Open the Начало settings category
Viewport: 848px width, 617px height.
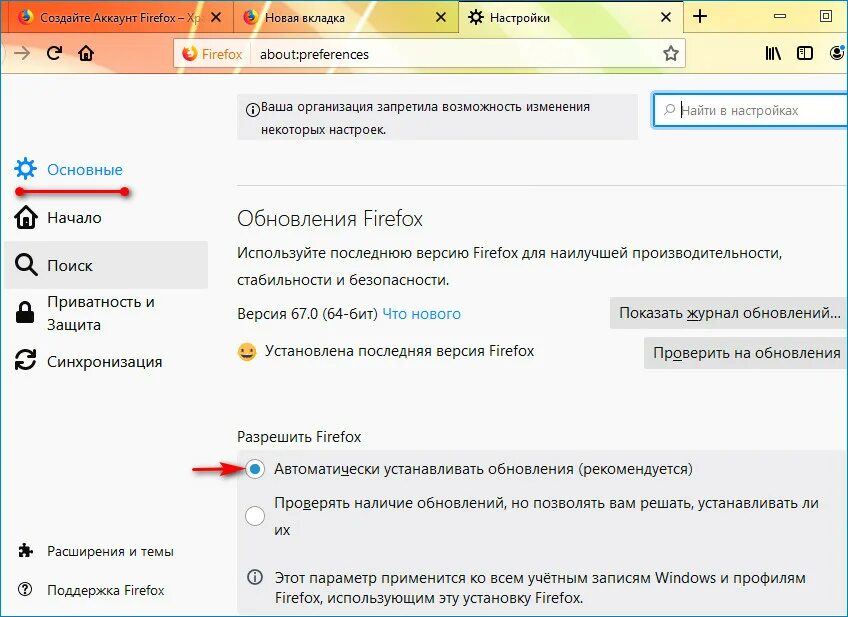tap(105, 217)
